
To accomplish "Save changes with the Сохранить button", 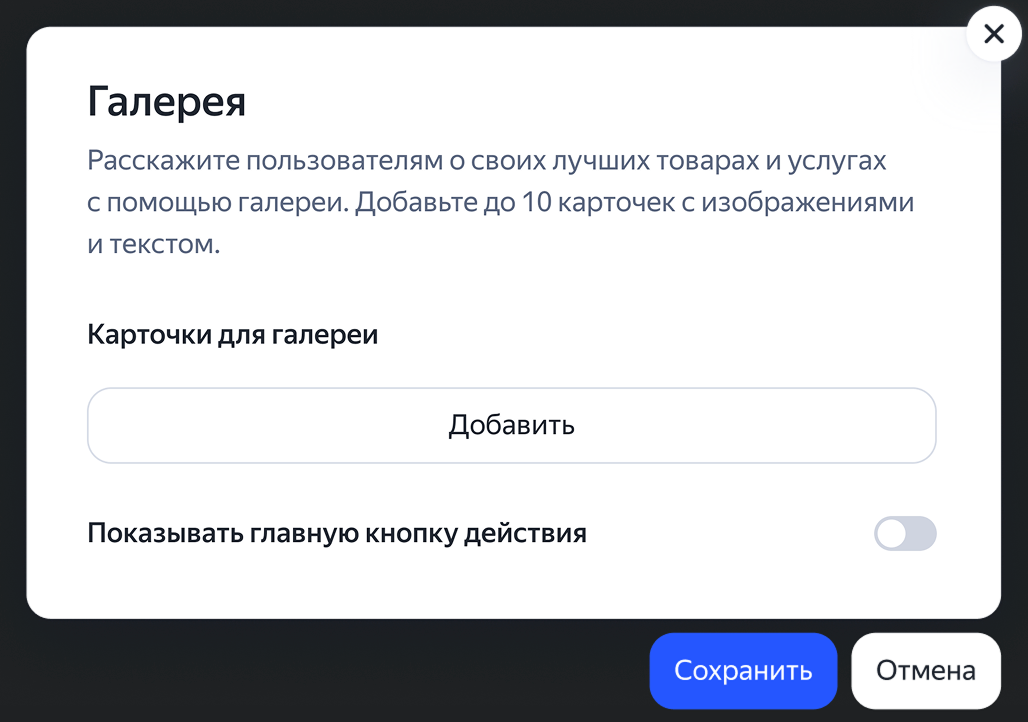I will coord(743,670).
